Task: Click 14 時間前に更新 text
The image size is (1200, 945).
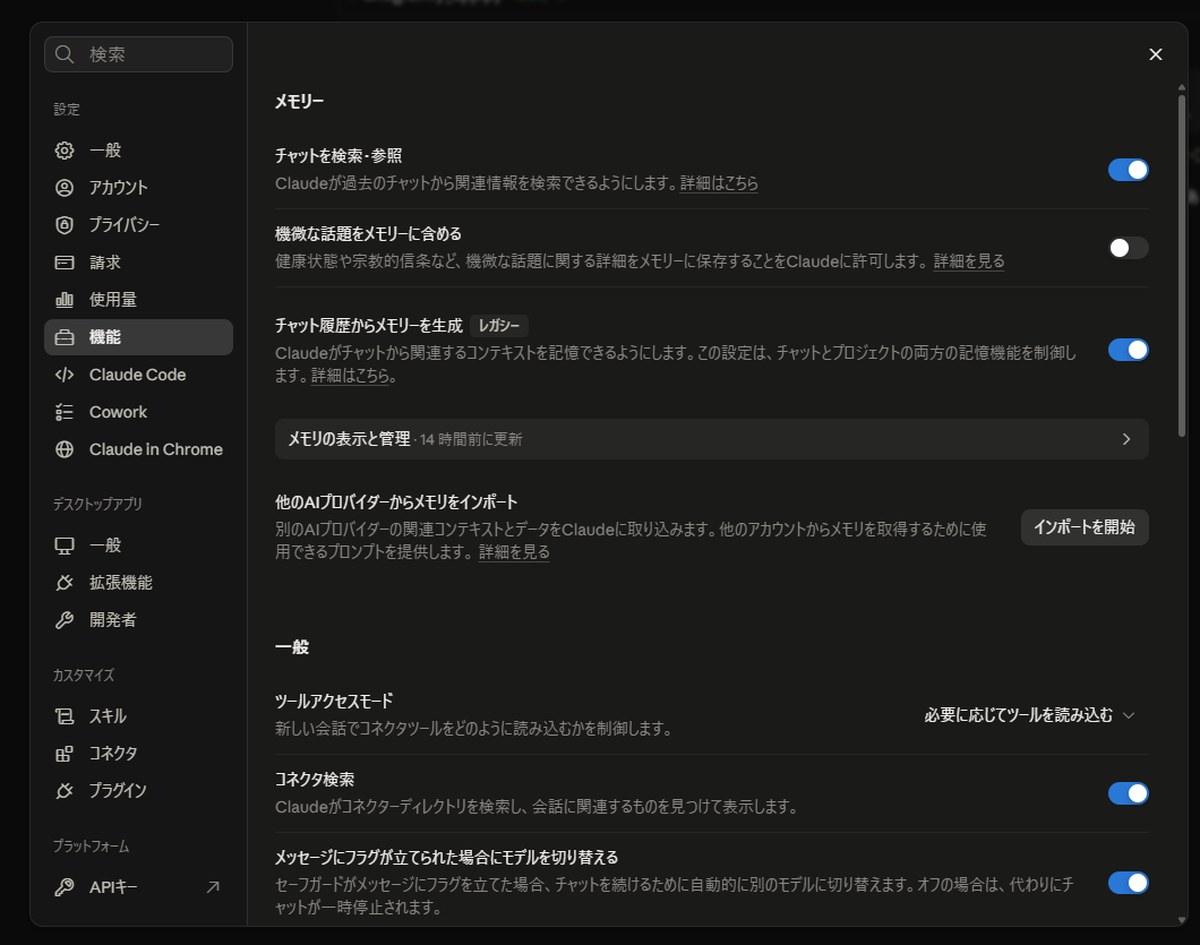Action: (x=470, y=439)
